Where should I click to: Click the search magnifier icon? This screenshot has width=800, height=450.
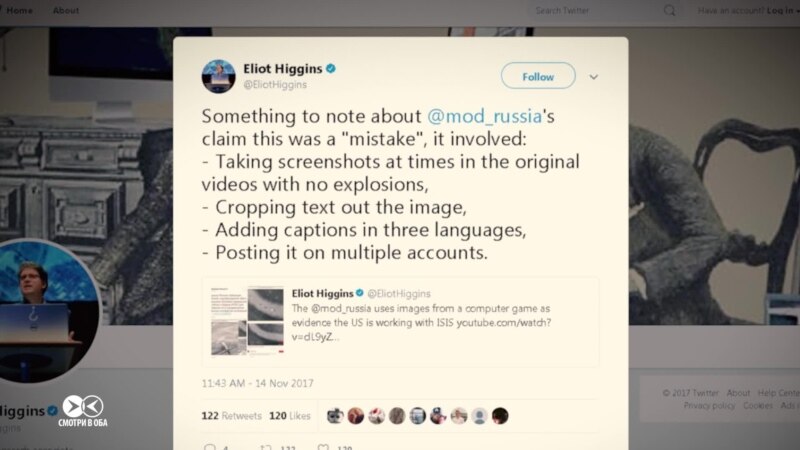click(x=670, y=11)
